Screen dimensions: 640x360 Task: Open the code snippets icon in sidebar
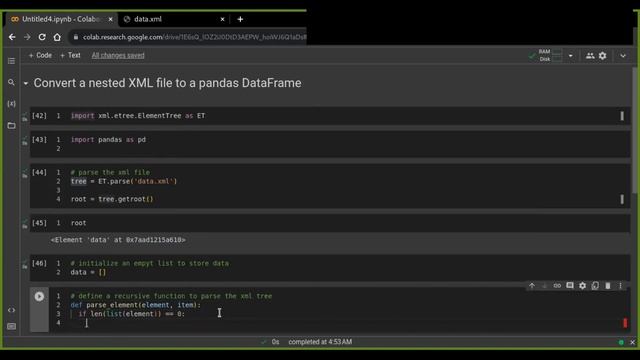coord(11,310)
